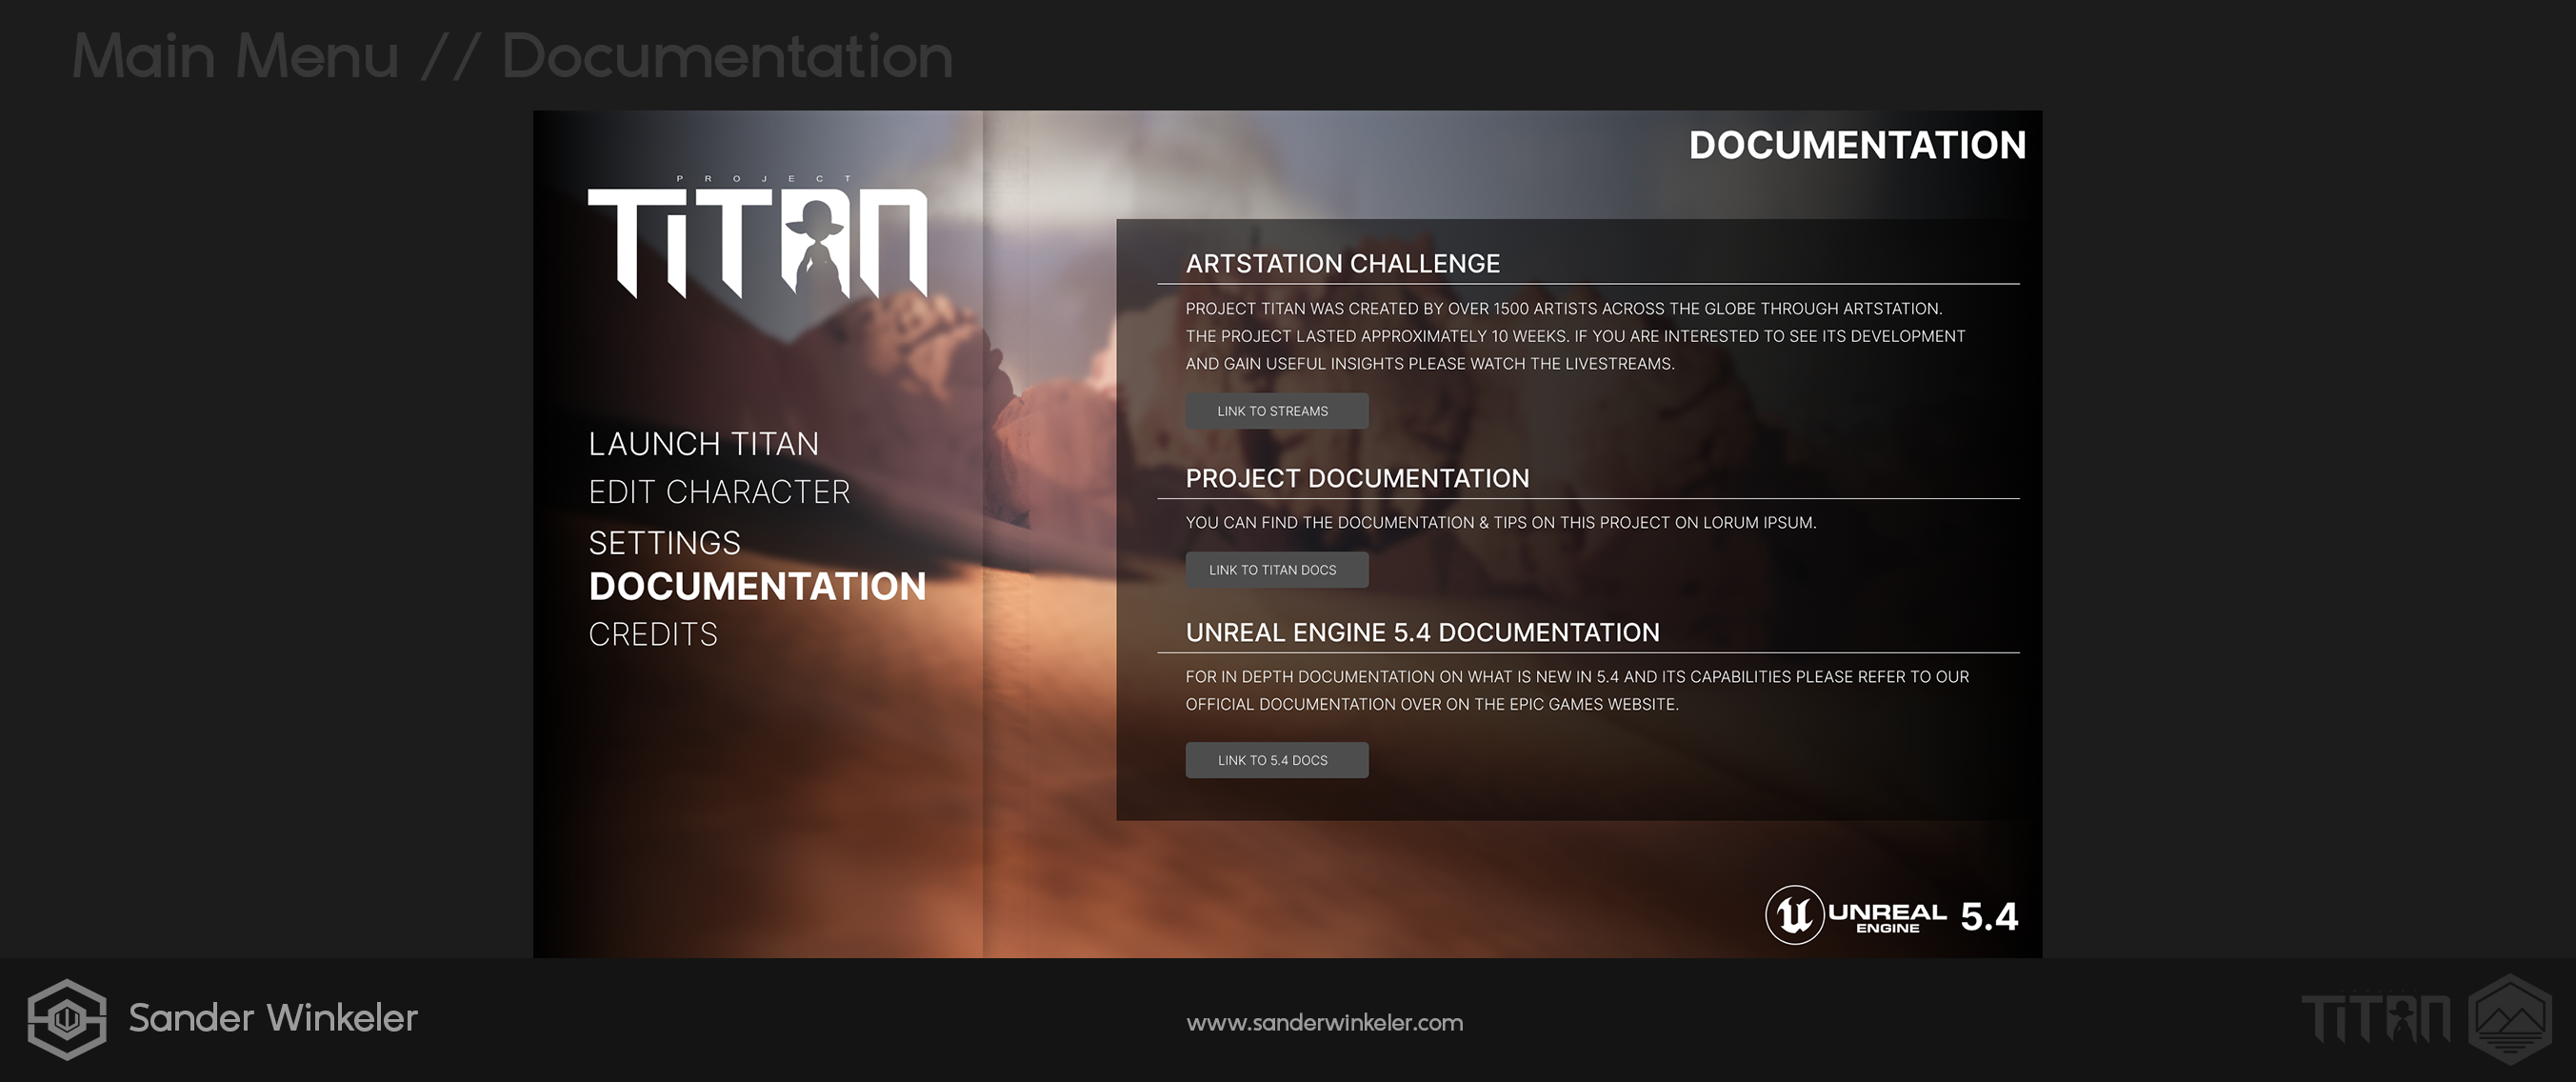Open the Edit Character menu
The width and height of the screenshot is (2576, 1082).
pos(719,492)
